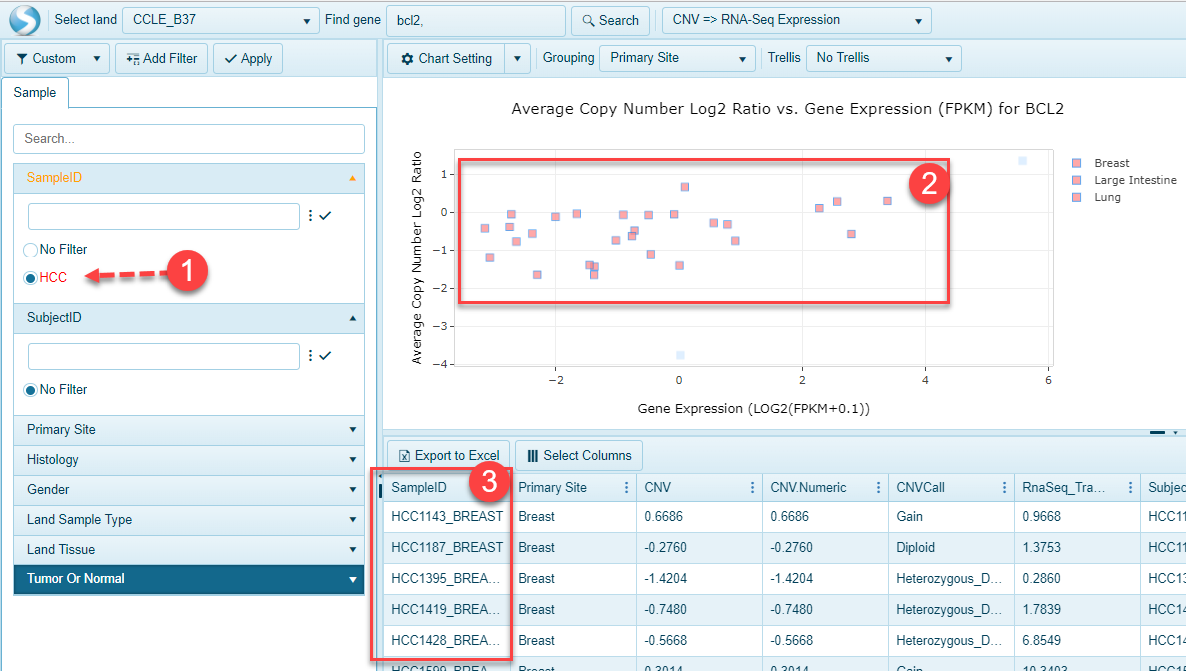The height and width of the screenshot is (671, 1186).
Task: Select No Filter radio under SampleID
Action: [29, 249]
